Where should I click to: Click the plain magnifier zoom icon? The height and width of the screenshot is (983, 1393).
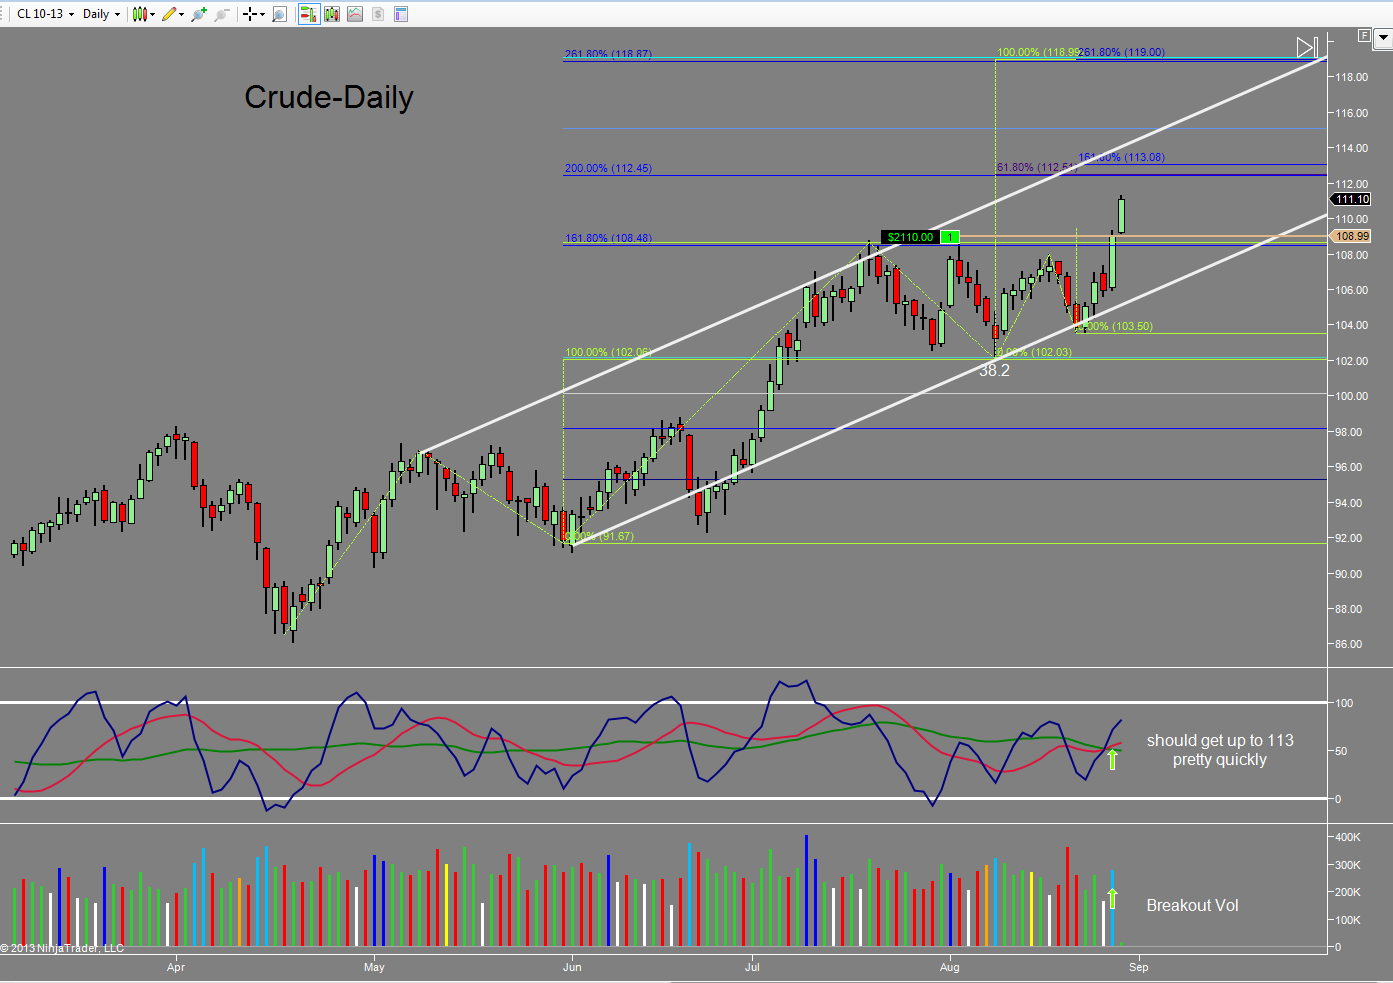[279, 14]
